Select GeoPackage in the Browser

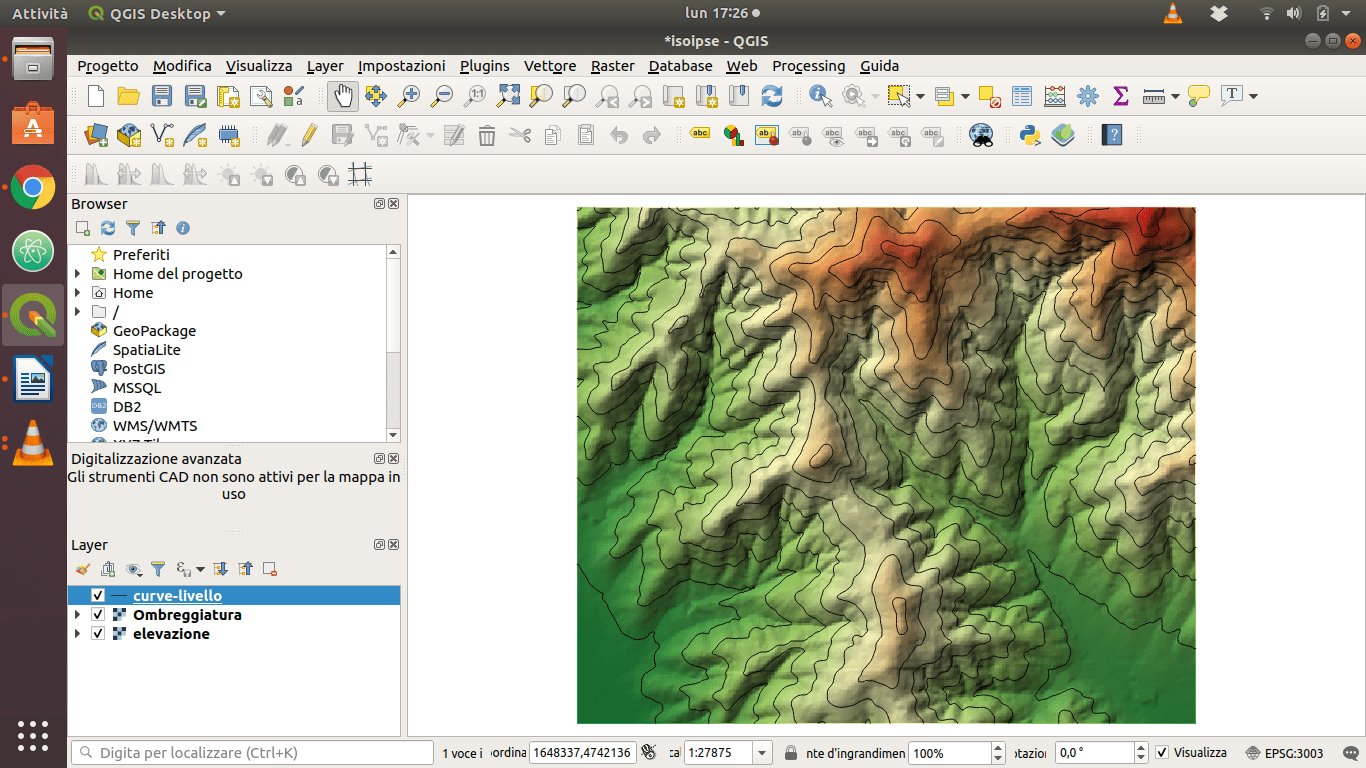coord(154,331)
